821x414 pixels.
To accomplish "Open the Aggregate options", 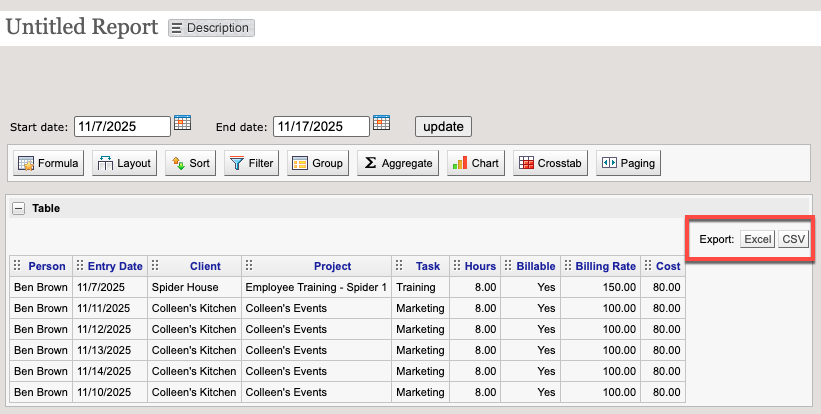I will (x=398, y=163).
